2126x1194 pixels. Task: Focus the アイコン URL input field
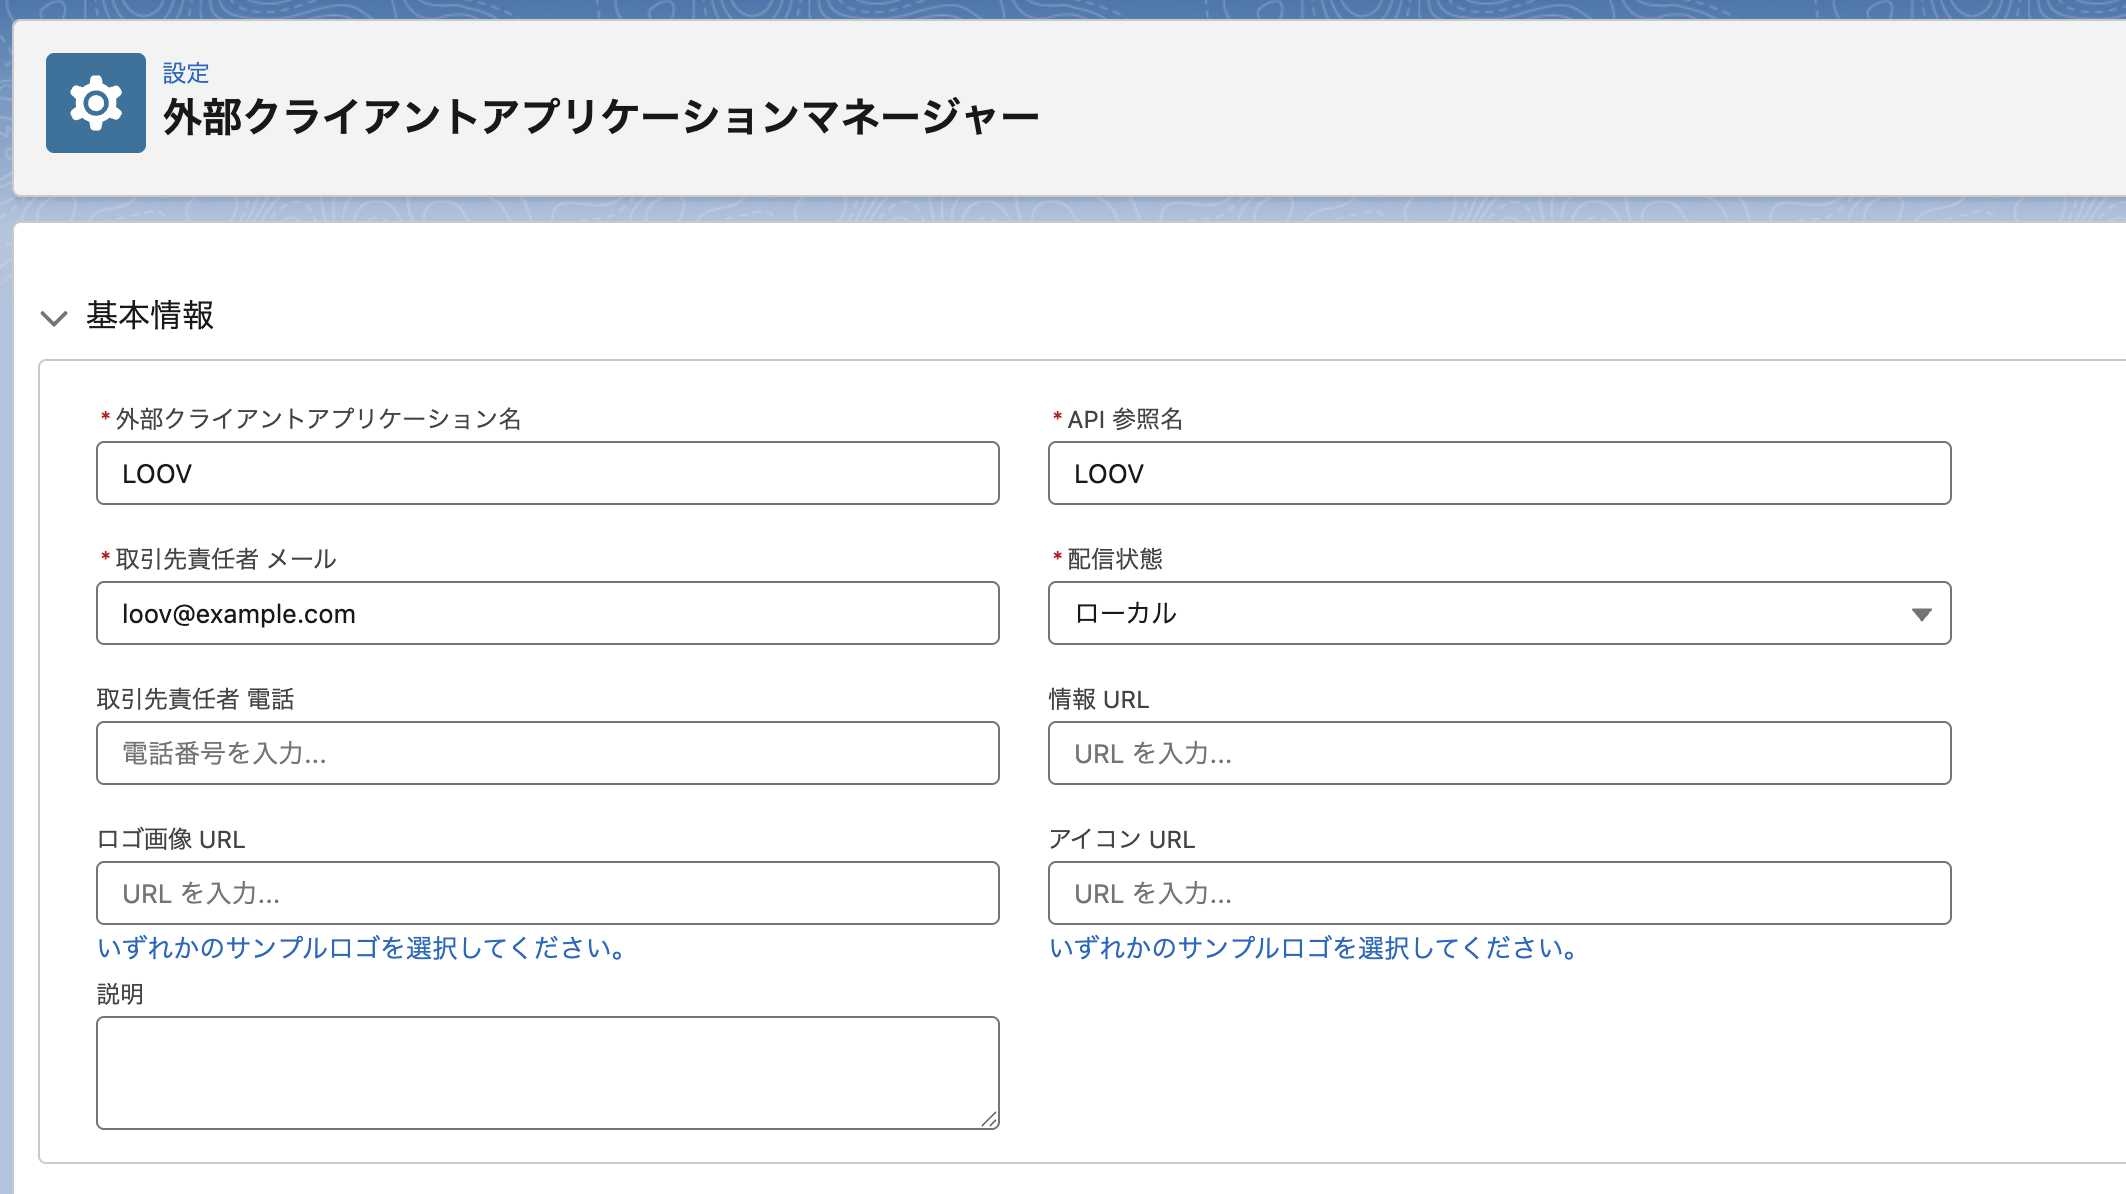[x=1498, y=893]
